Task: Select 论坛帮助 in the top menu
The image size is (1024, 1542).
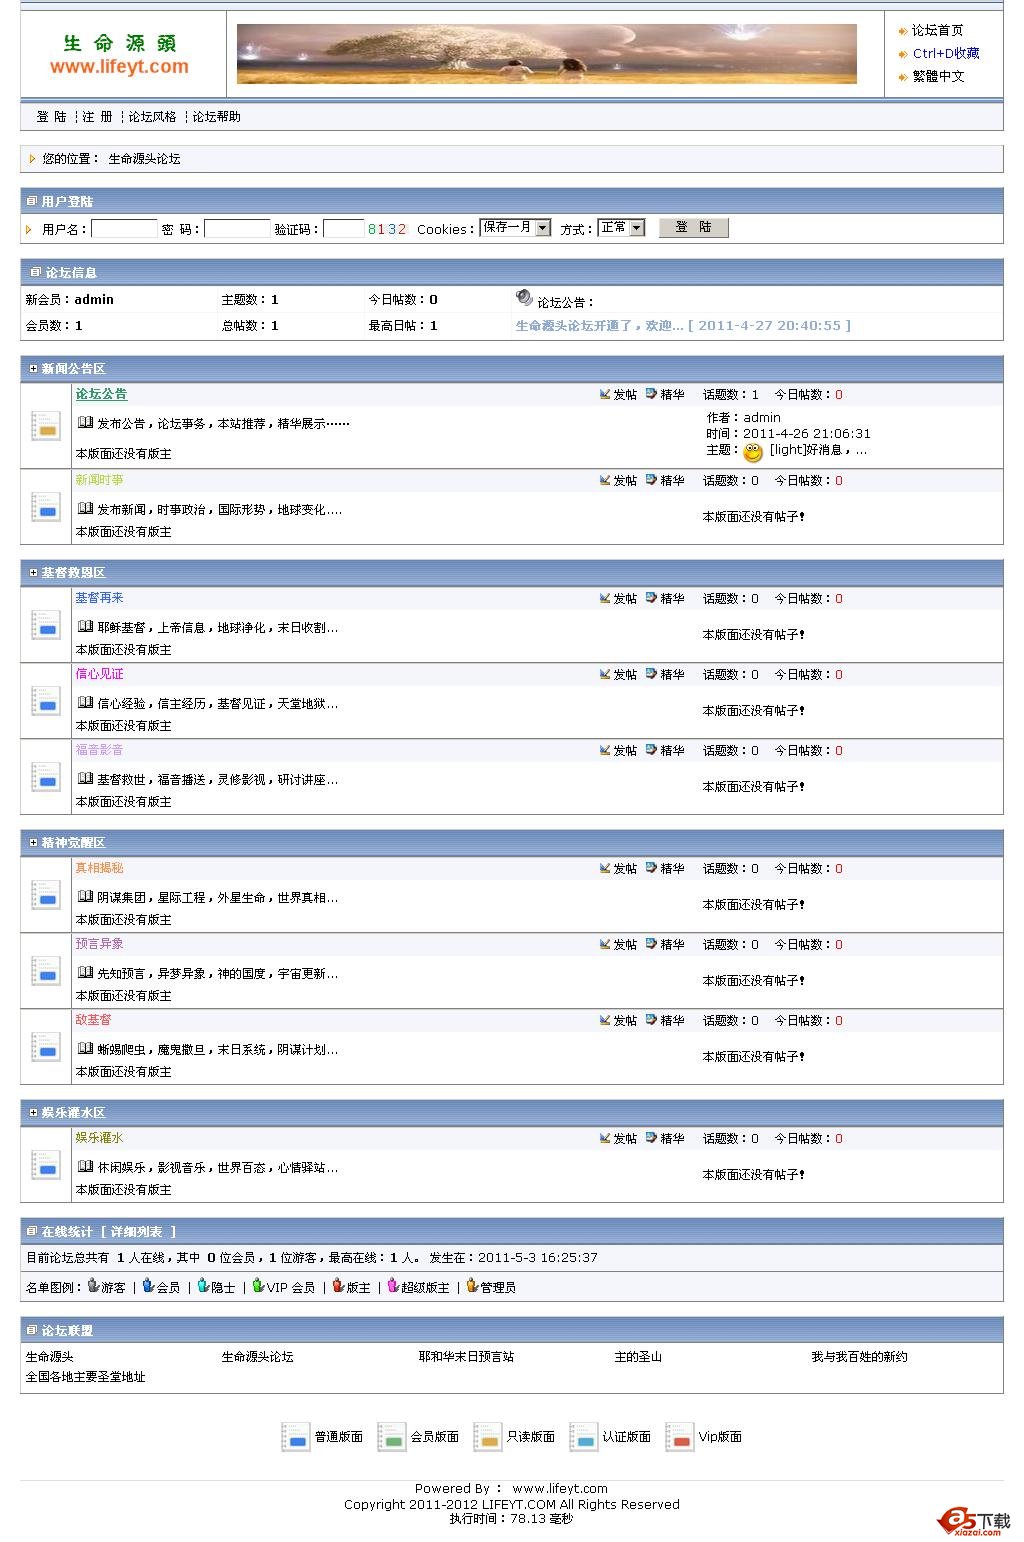Action: 216,116
